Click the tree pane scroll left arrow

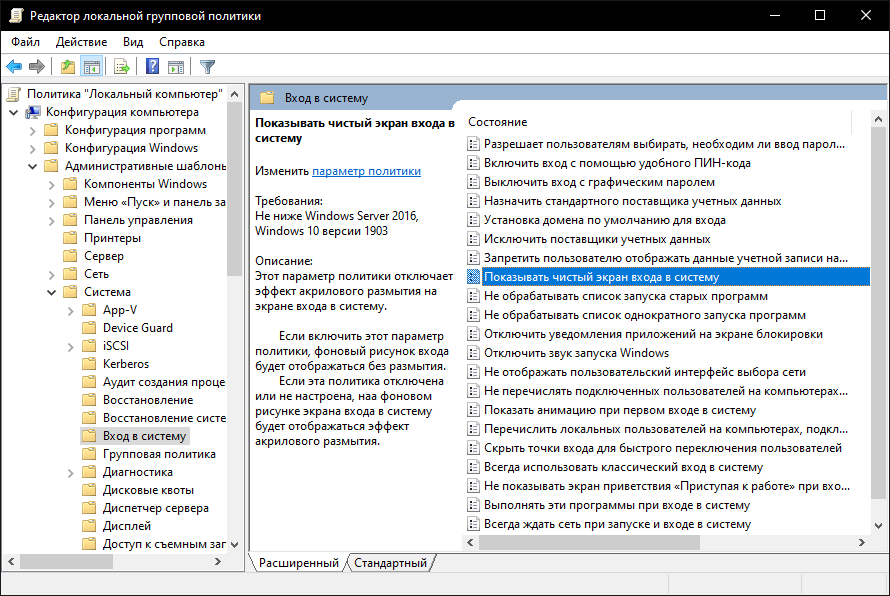11,561
